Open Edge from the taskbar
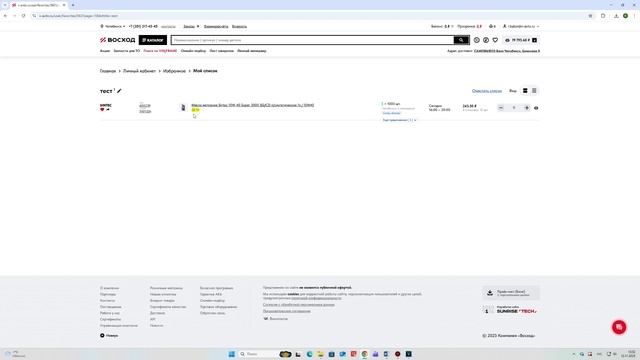Image resolution: width=640 pixels, height=360 pixels. (x=309, y=354)
